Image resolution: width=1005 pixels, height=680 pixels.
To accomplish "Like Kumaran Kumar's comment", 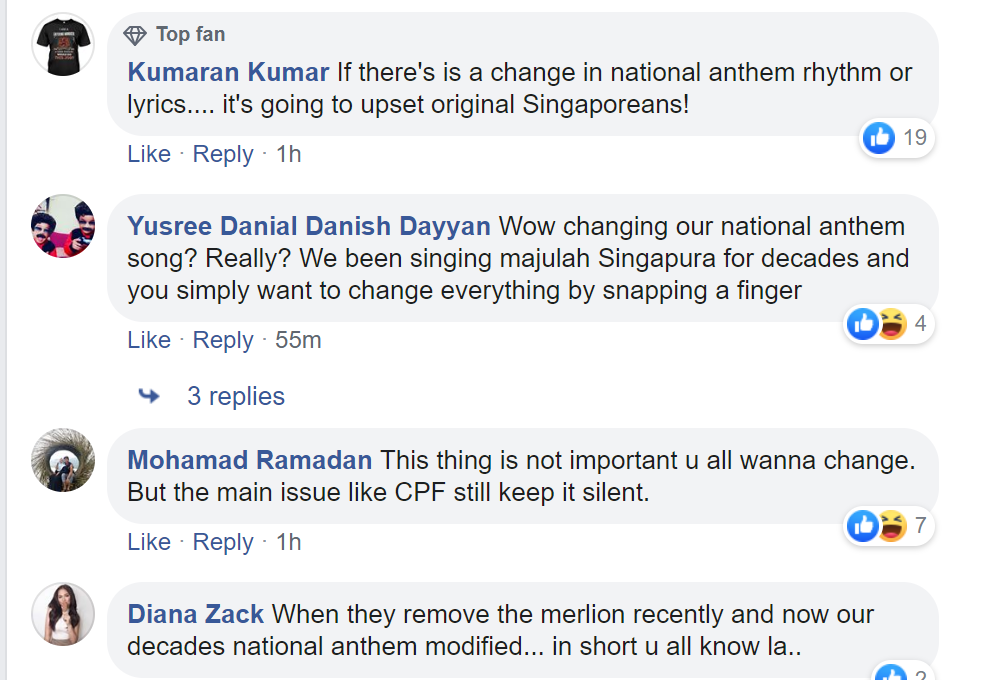I will point(149,154).
